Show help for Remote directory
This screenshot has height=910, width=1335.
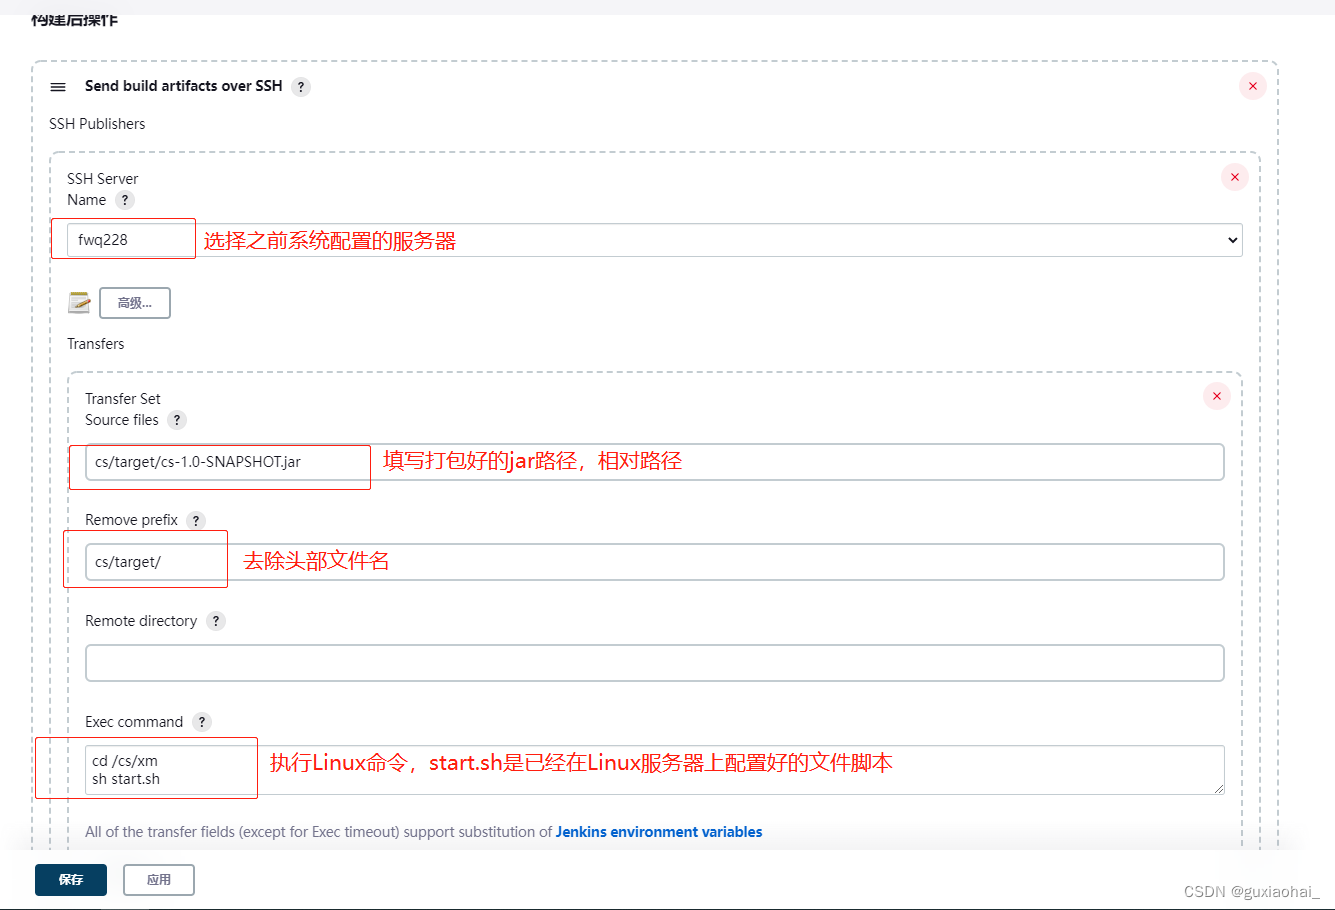click(x=216, y=621)
